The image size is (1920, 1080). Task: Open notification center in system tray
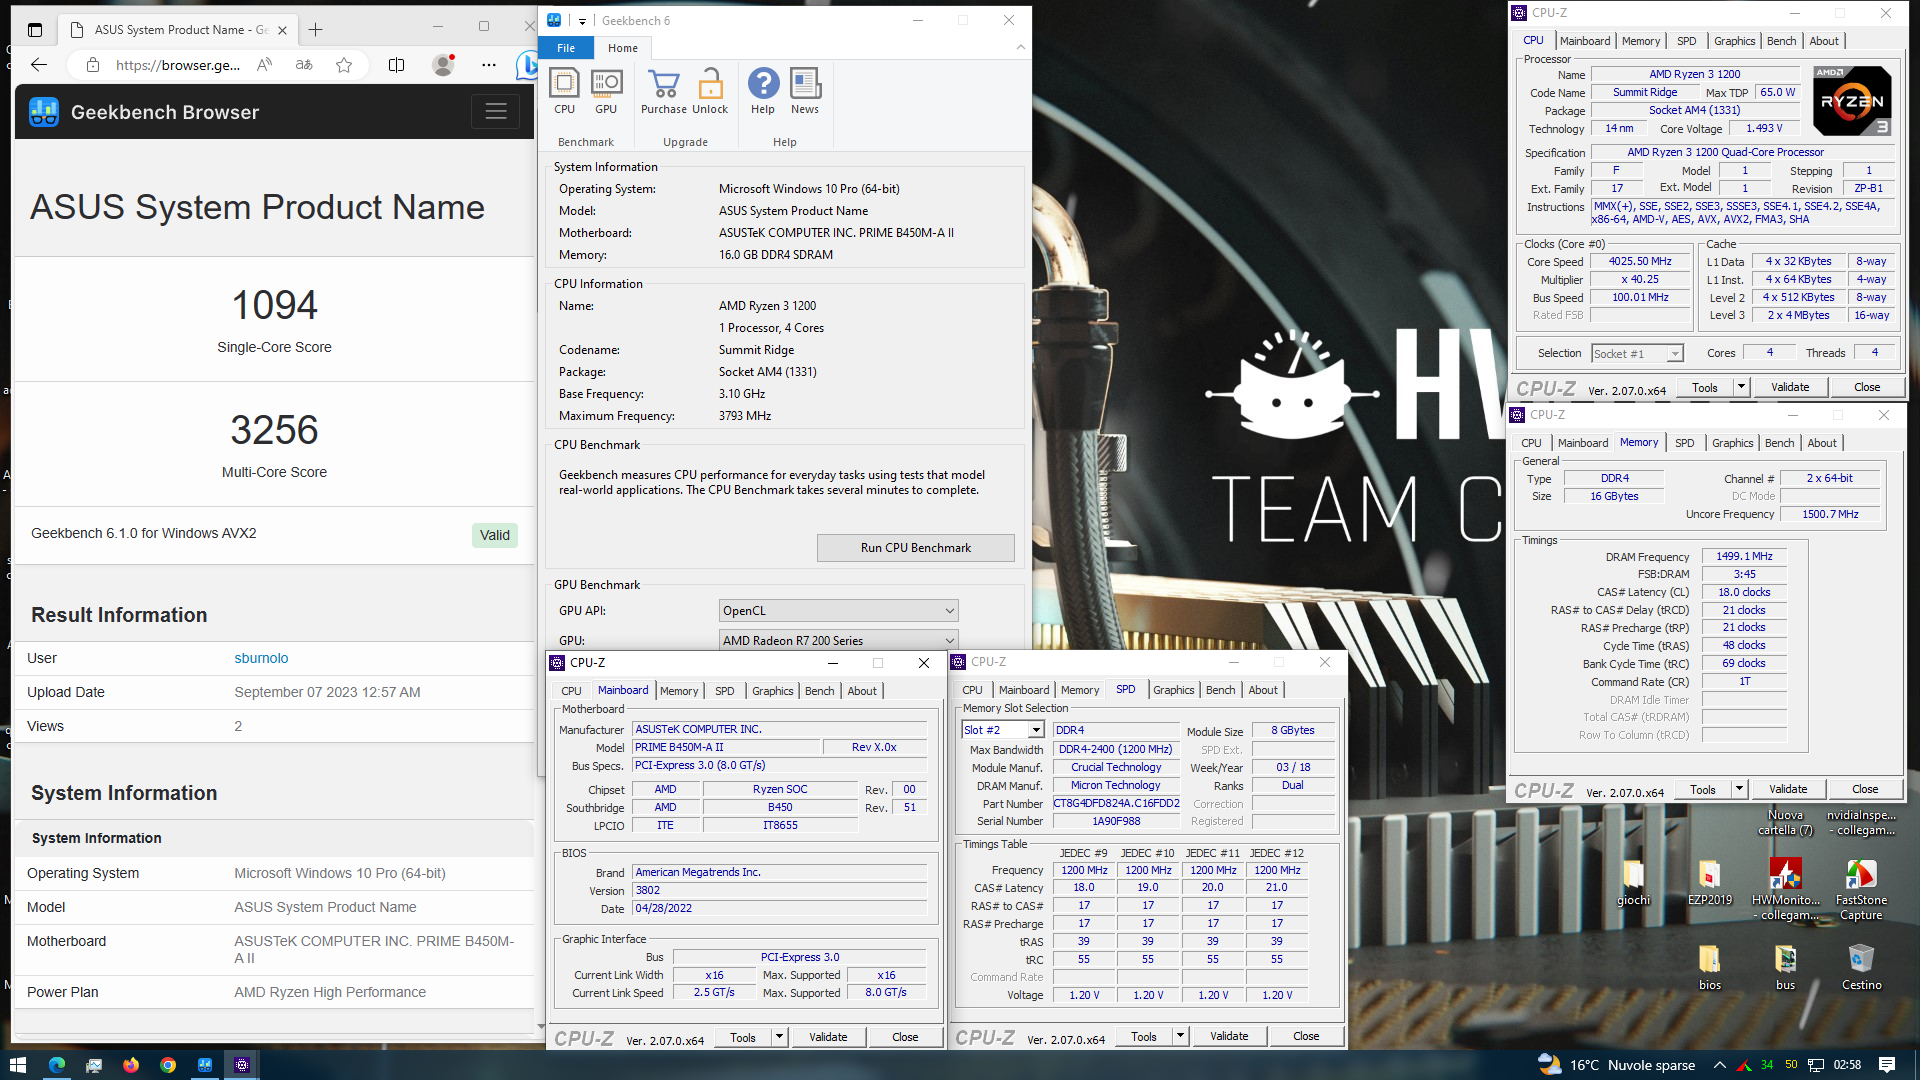click(1887, 1065)
